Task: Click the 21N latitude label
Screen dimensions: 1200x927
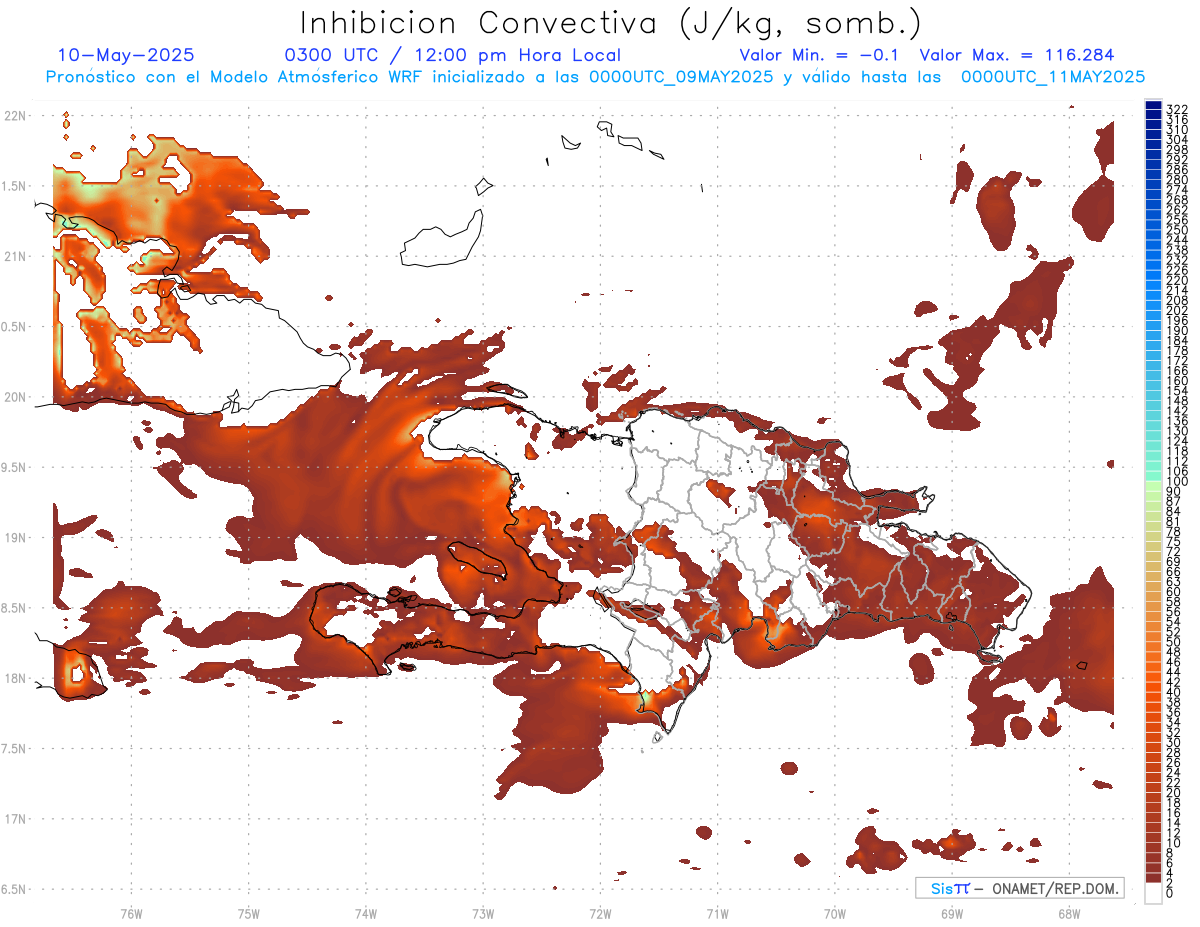Action: (14, 256)
